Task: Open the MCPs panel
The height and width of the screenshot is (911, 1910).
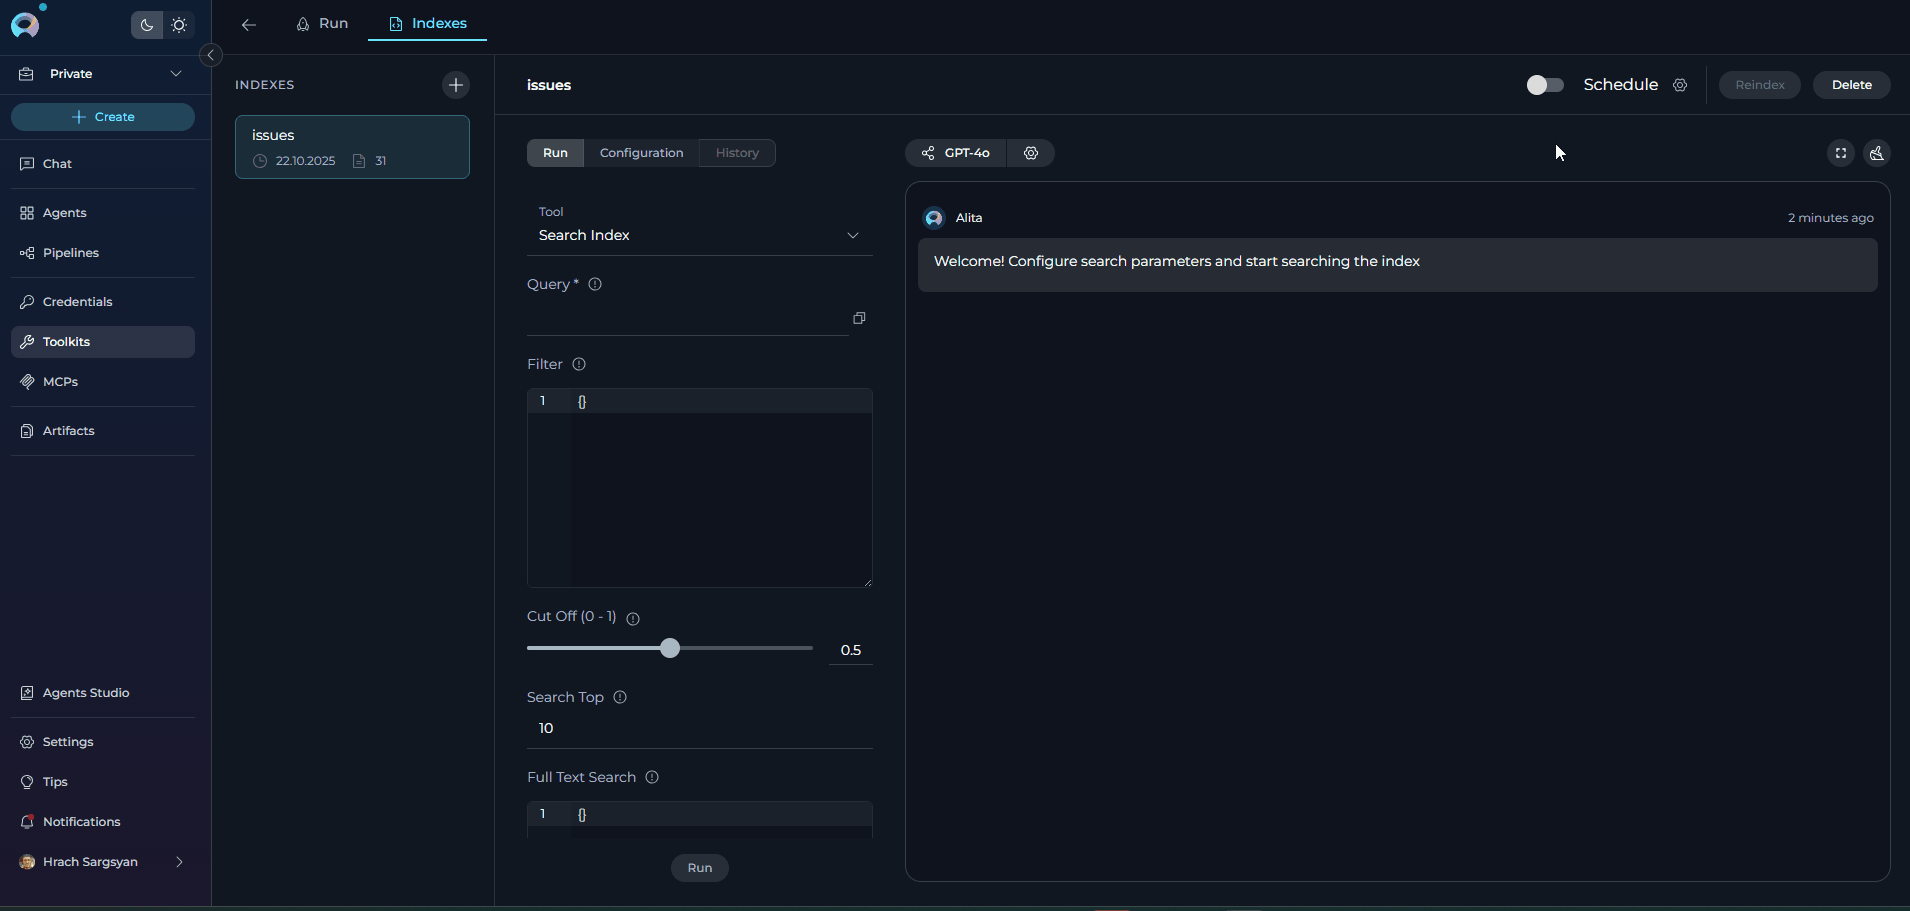Action: [x=60, y=381]
